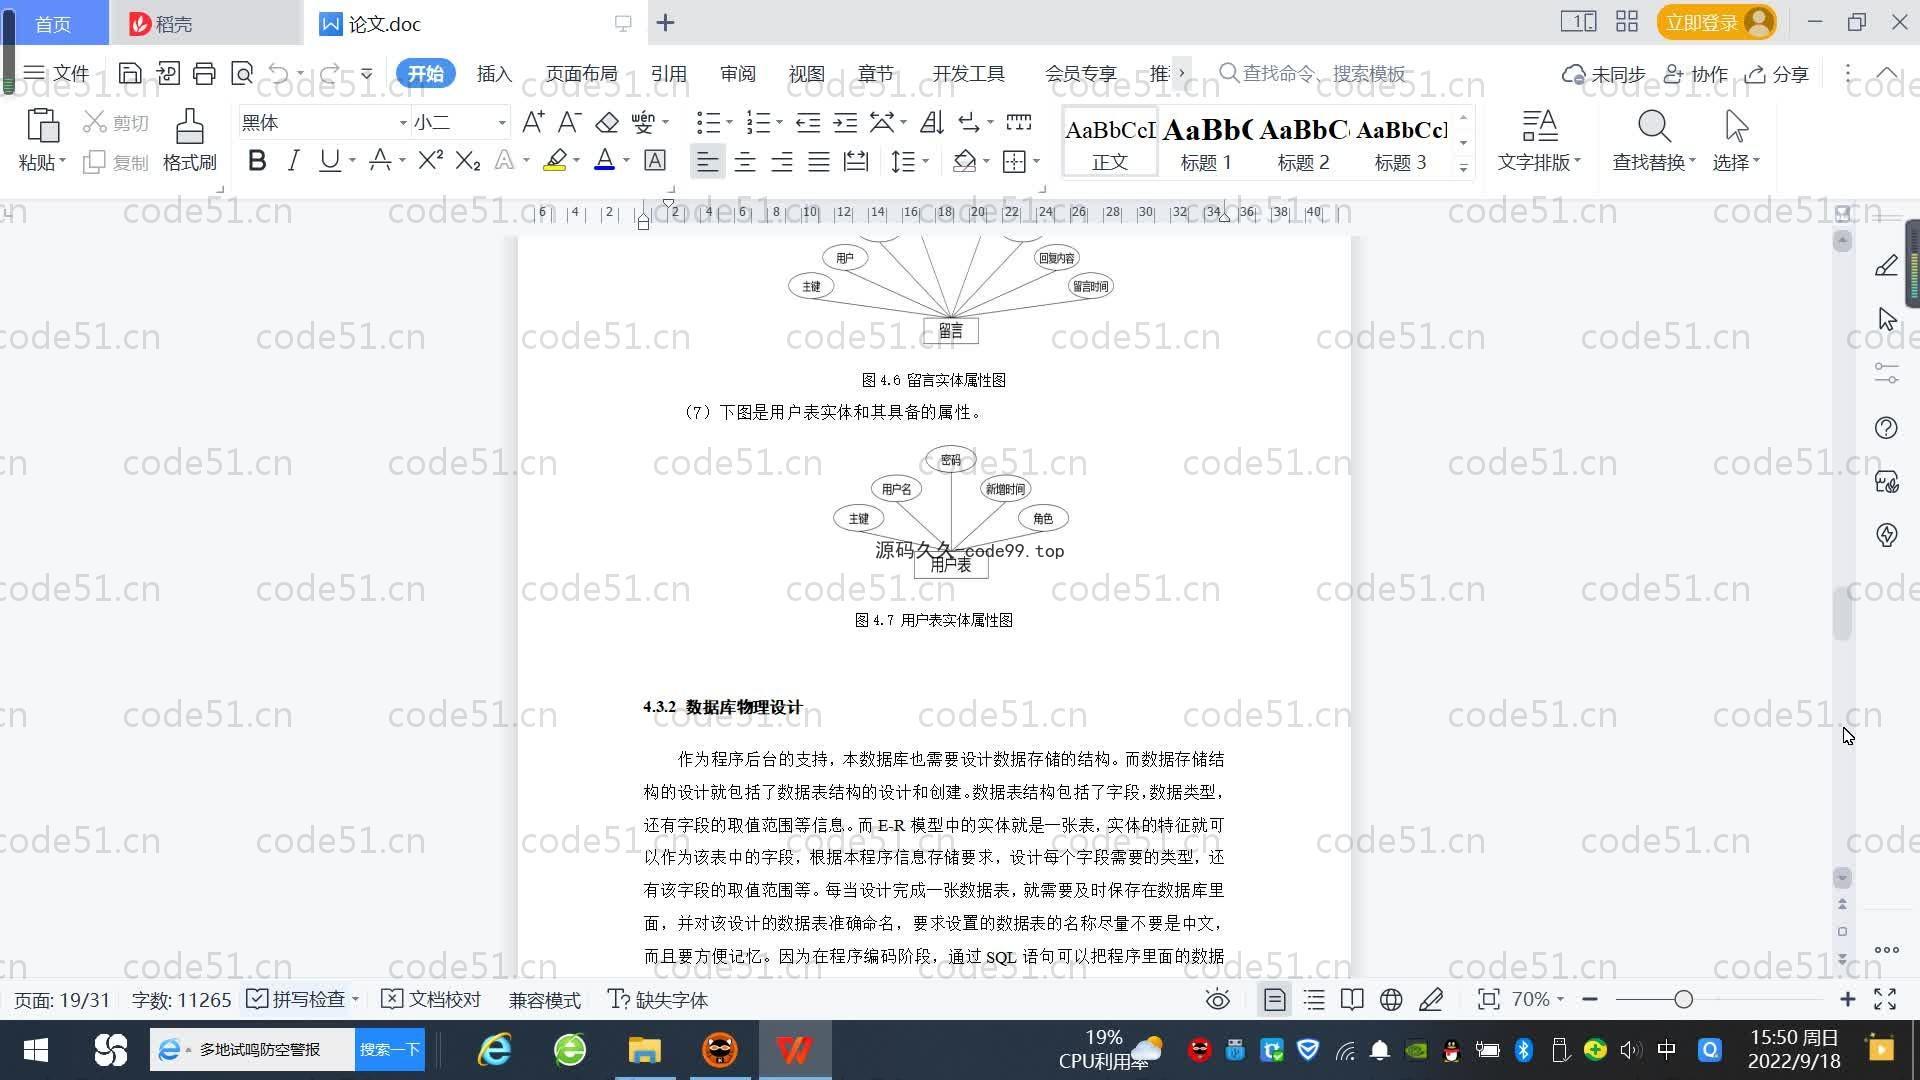Open Find and Replace magnifier
The width and height of the screenshot is (1920, 1080).
(x=1653, y=127)
